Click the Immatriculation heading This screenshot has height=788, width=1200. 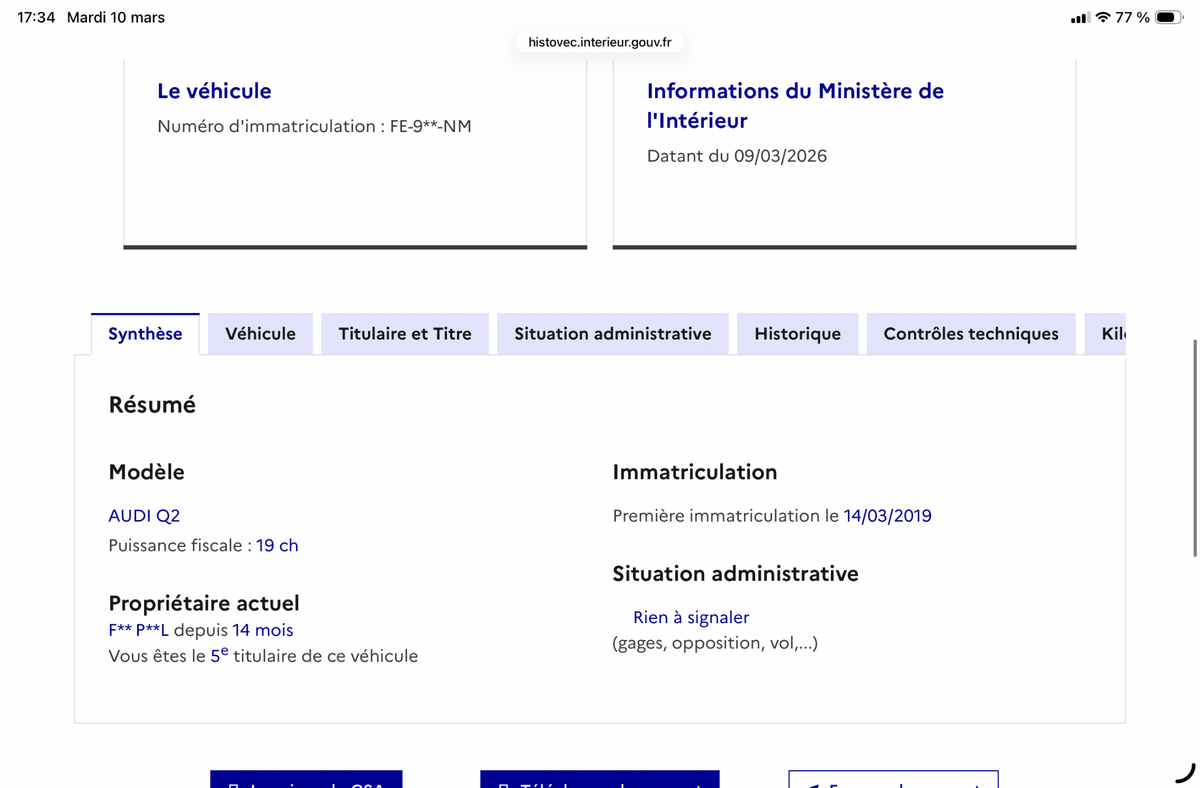click(695, 472)
